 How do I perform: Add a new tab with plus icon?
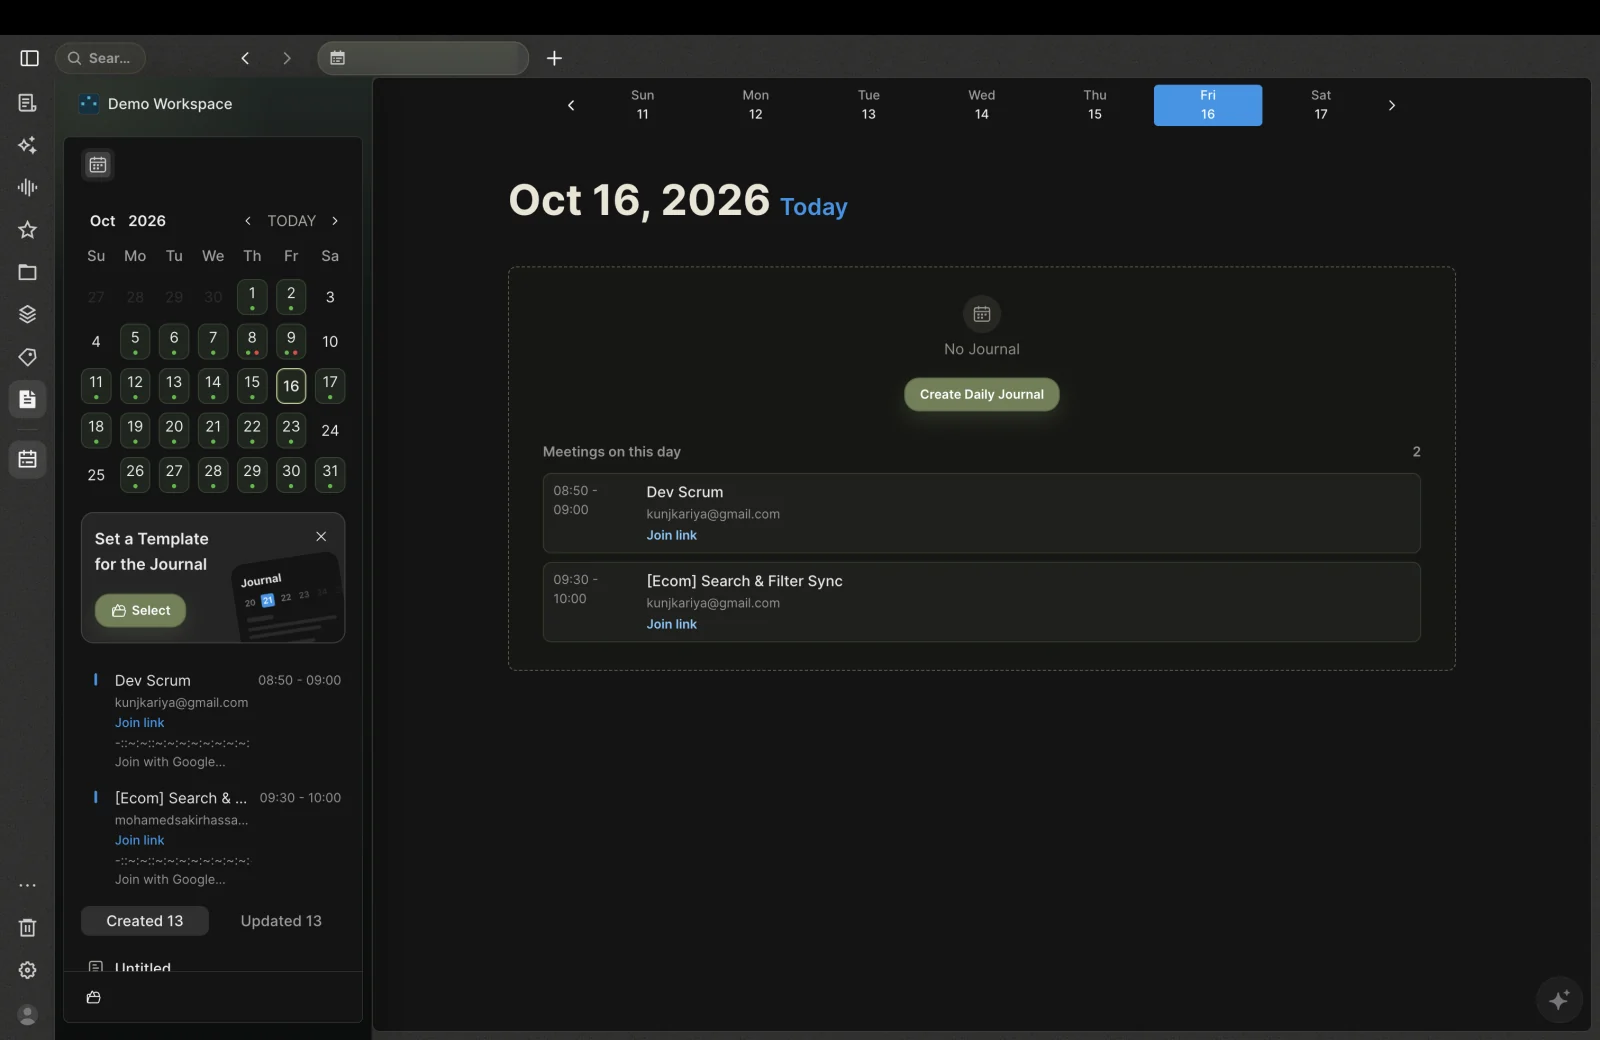[554, 58]
